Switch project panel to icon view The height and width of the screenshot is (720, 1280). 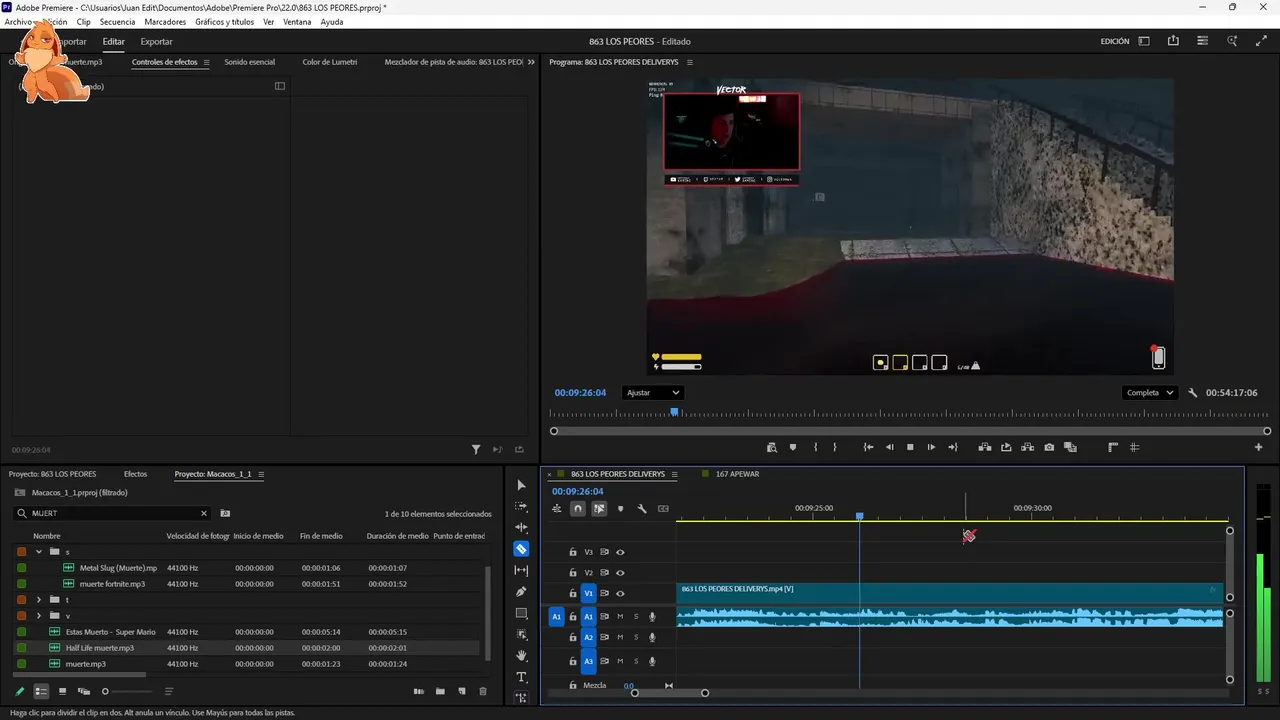coord(62,691)
